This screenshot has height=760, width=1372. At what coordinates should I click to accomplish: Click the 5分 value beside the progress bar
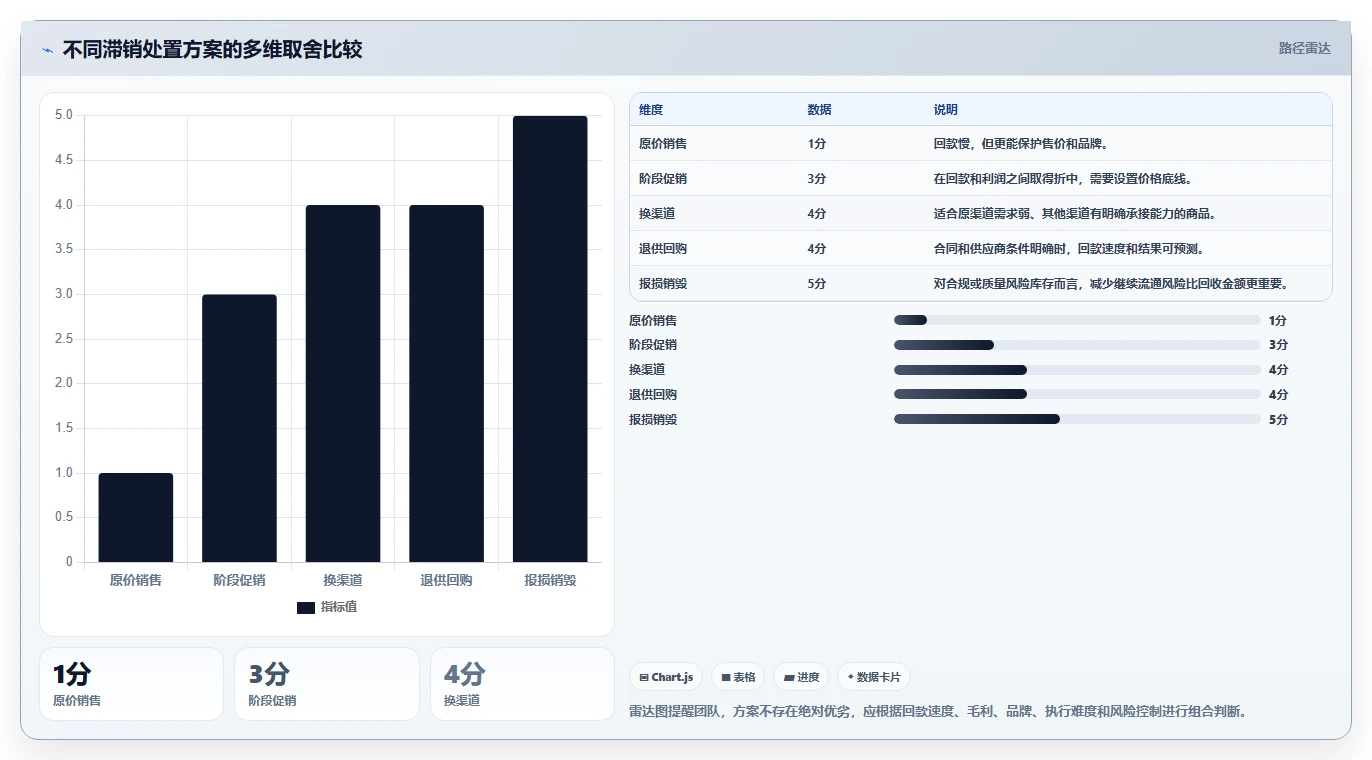coord(1278,420)
